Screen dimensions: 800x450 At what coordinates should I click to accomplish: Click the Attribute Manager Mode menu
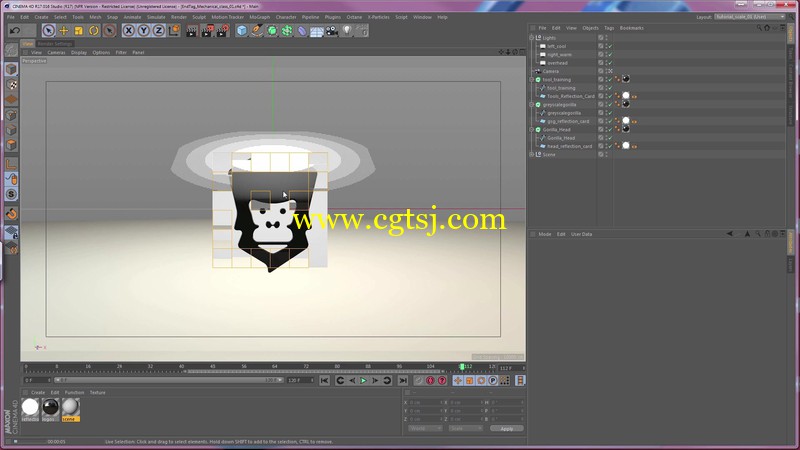point(544,234)
